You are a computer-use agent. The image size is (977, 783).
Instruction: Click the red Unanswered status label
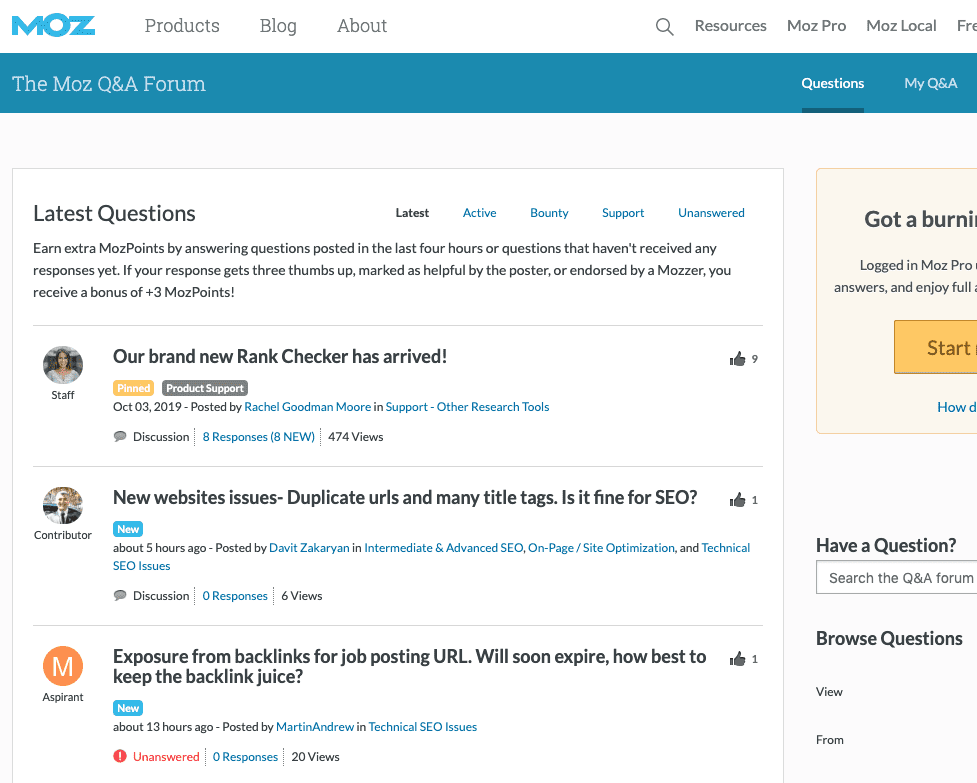coord(166,757)
